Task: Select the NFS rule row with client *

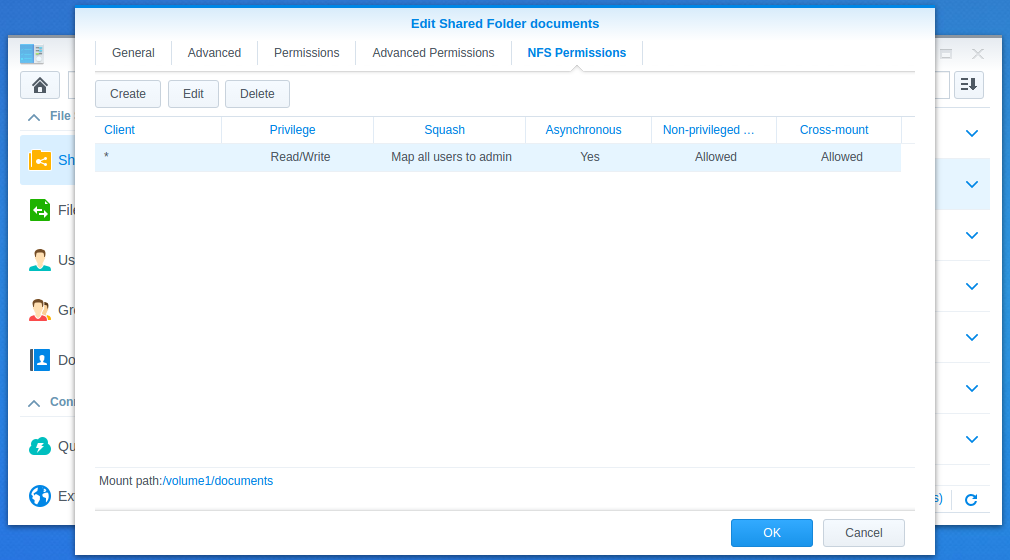Action: coord(498,157)
